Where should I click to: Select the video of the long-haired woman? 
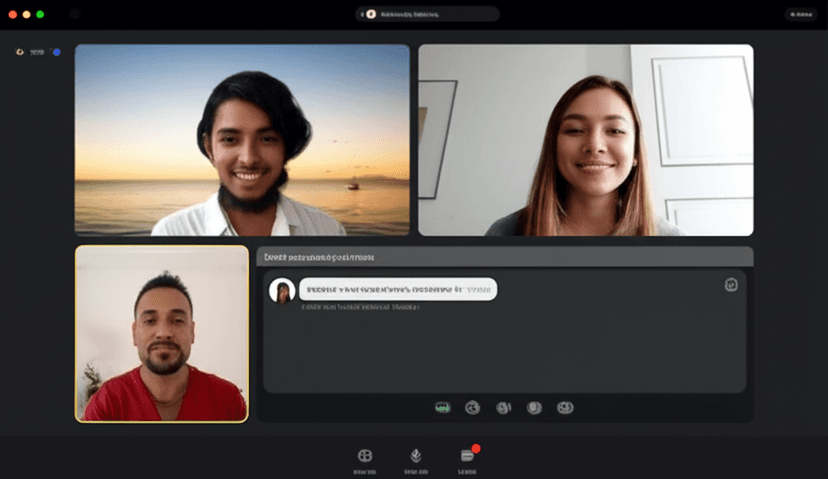pos(585,140)
